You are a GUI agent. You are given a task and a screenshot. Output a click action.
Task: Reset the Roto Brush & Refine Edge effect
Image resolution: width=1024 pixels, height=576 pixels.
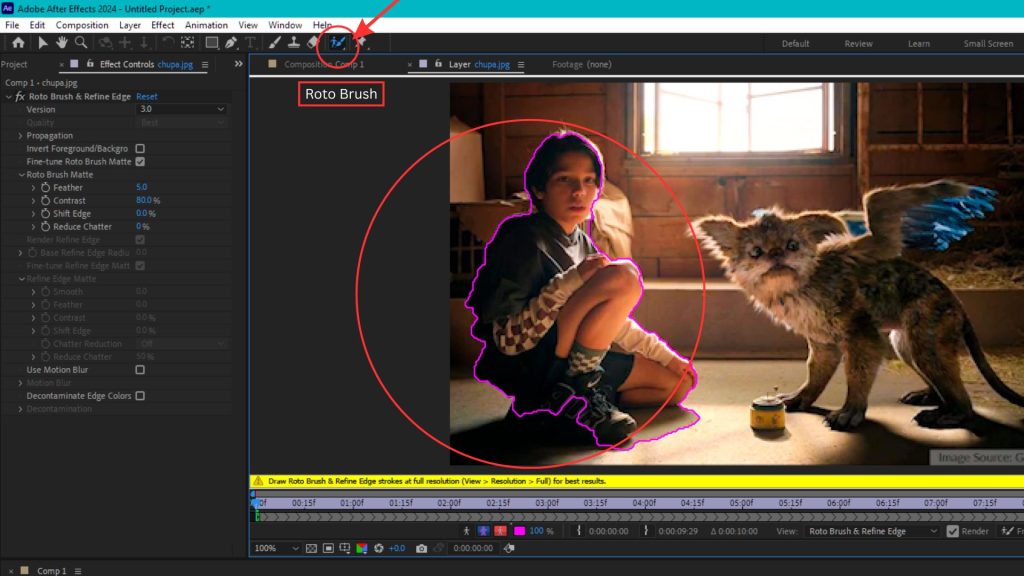pos(147,97)
